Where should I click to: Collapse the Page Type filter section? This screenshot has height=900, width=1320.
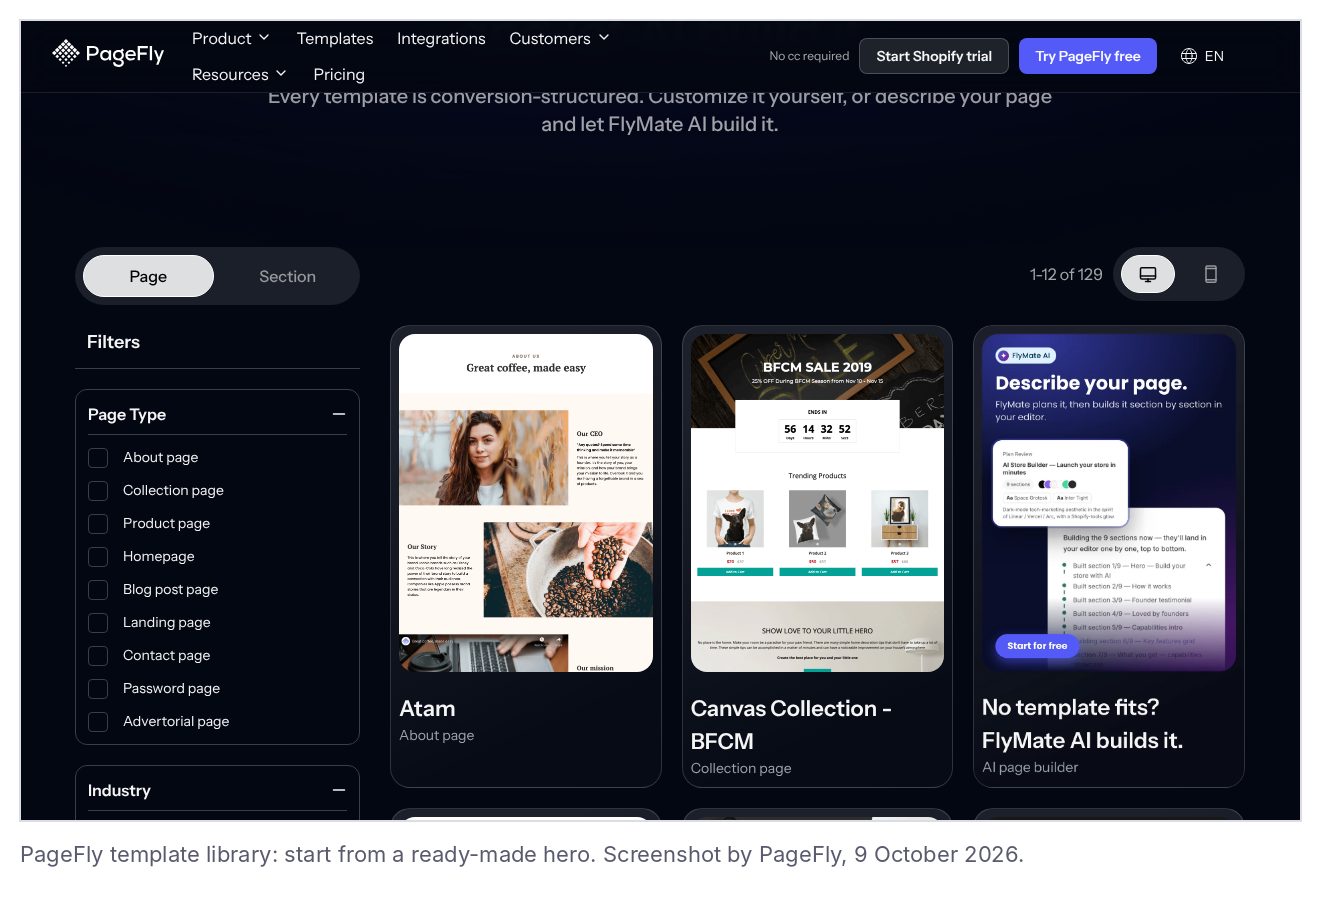tap(339, 414)
